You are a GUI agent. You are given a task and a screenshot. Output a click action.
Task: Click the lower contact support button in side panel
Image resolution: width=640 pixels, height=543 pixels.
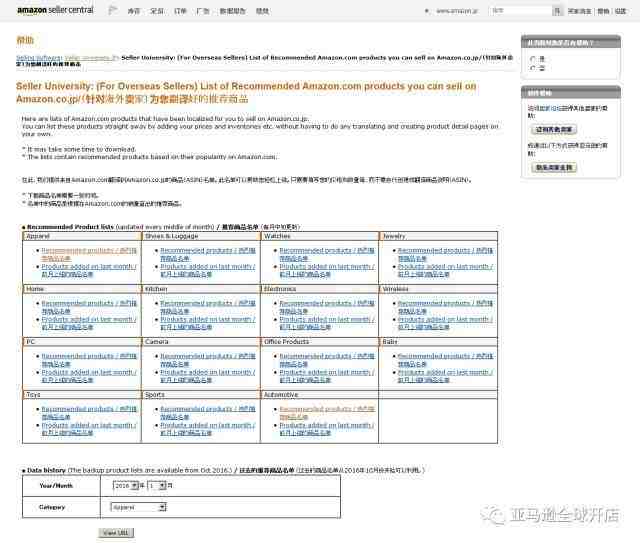tap(554, 167)
